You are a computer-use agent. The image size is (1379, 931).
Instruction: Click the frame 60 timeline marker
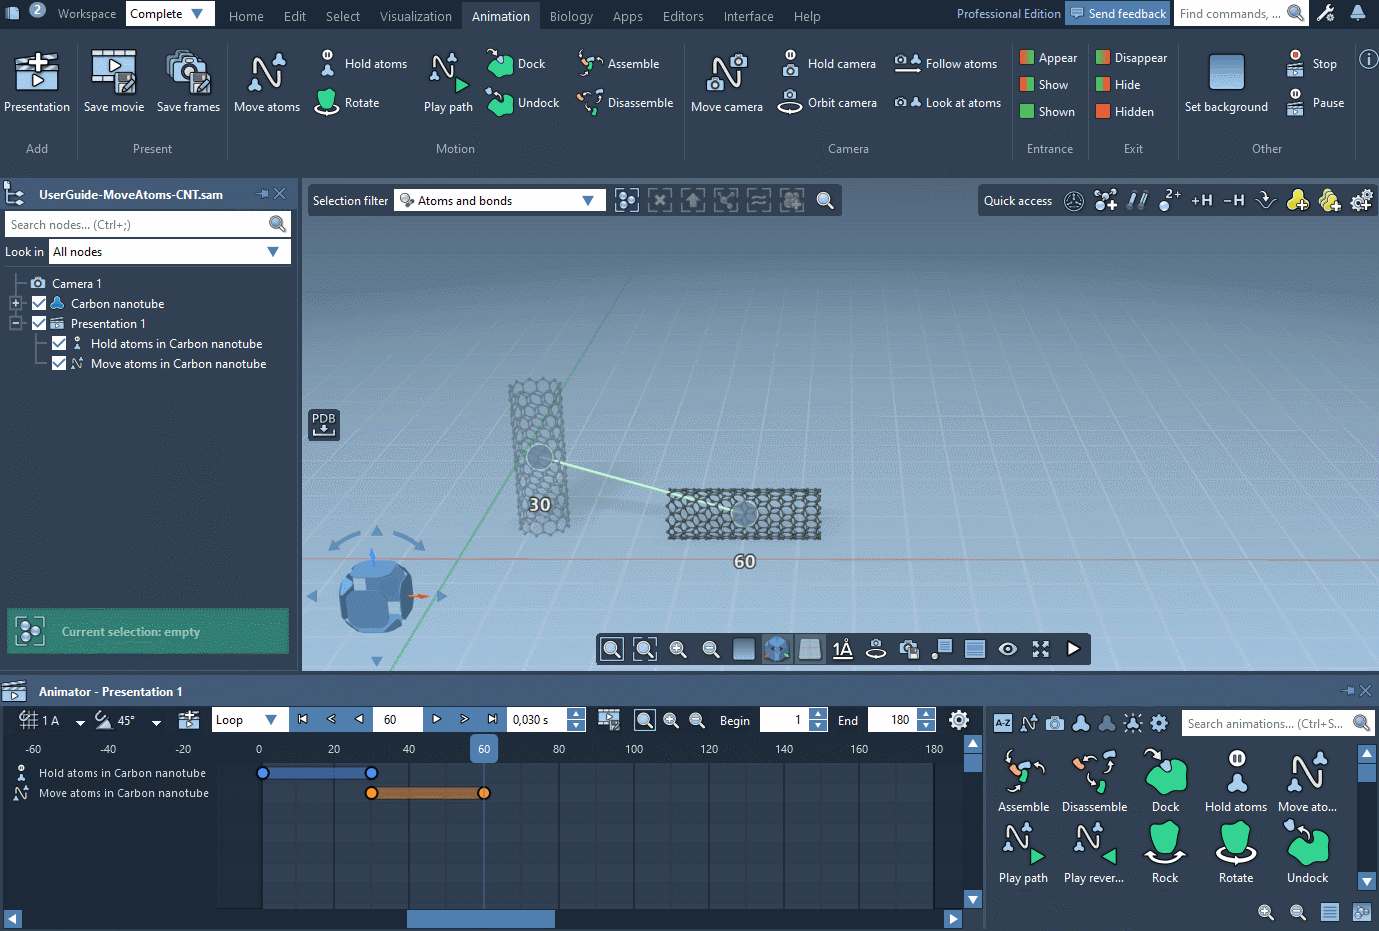click(484, 749)
